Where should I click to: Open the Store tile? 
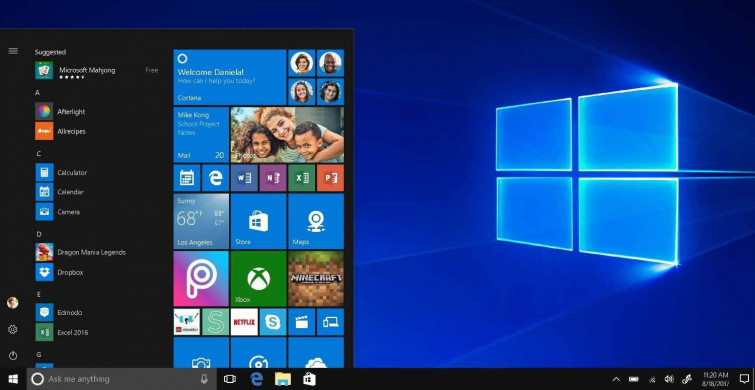click(x=259, y=221)
